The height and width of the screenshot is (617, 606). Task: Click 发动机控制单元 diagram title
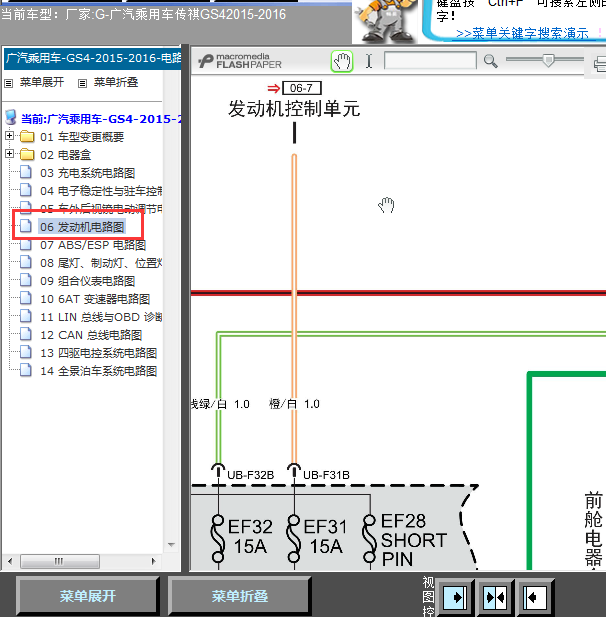click(294, 109)
